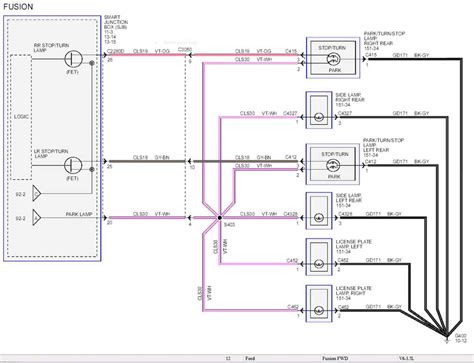Click the RR STOP/TURN LAMP FET transistor symbol
474x363 pixels.
[x=73, y=59]
